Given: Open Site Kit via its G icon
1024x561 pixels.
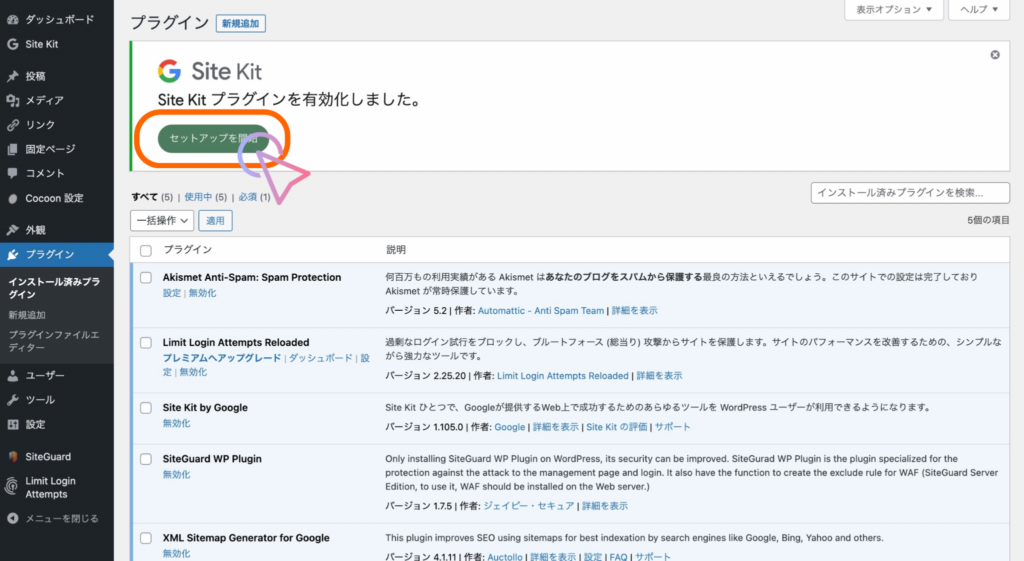Looking at the screenshot, I should (12, 44).
